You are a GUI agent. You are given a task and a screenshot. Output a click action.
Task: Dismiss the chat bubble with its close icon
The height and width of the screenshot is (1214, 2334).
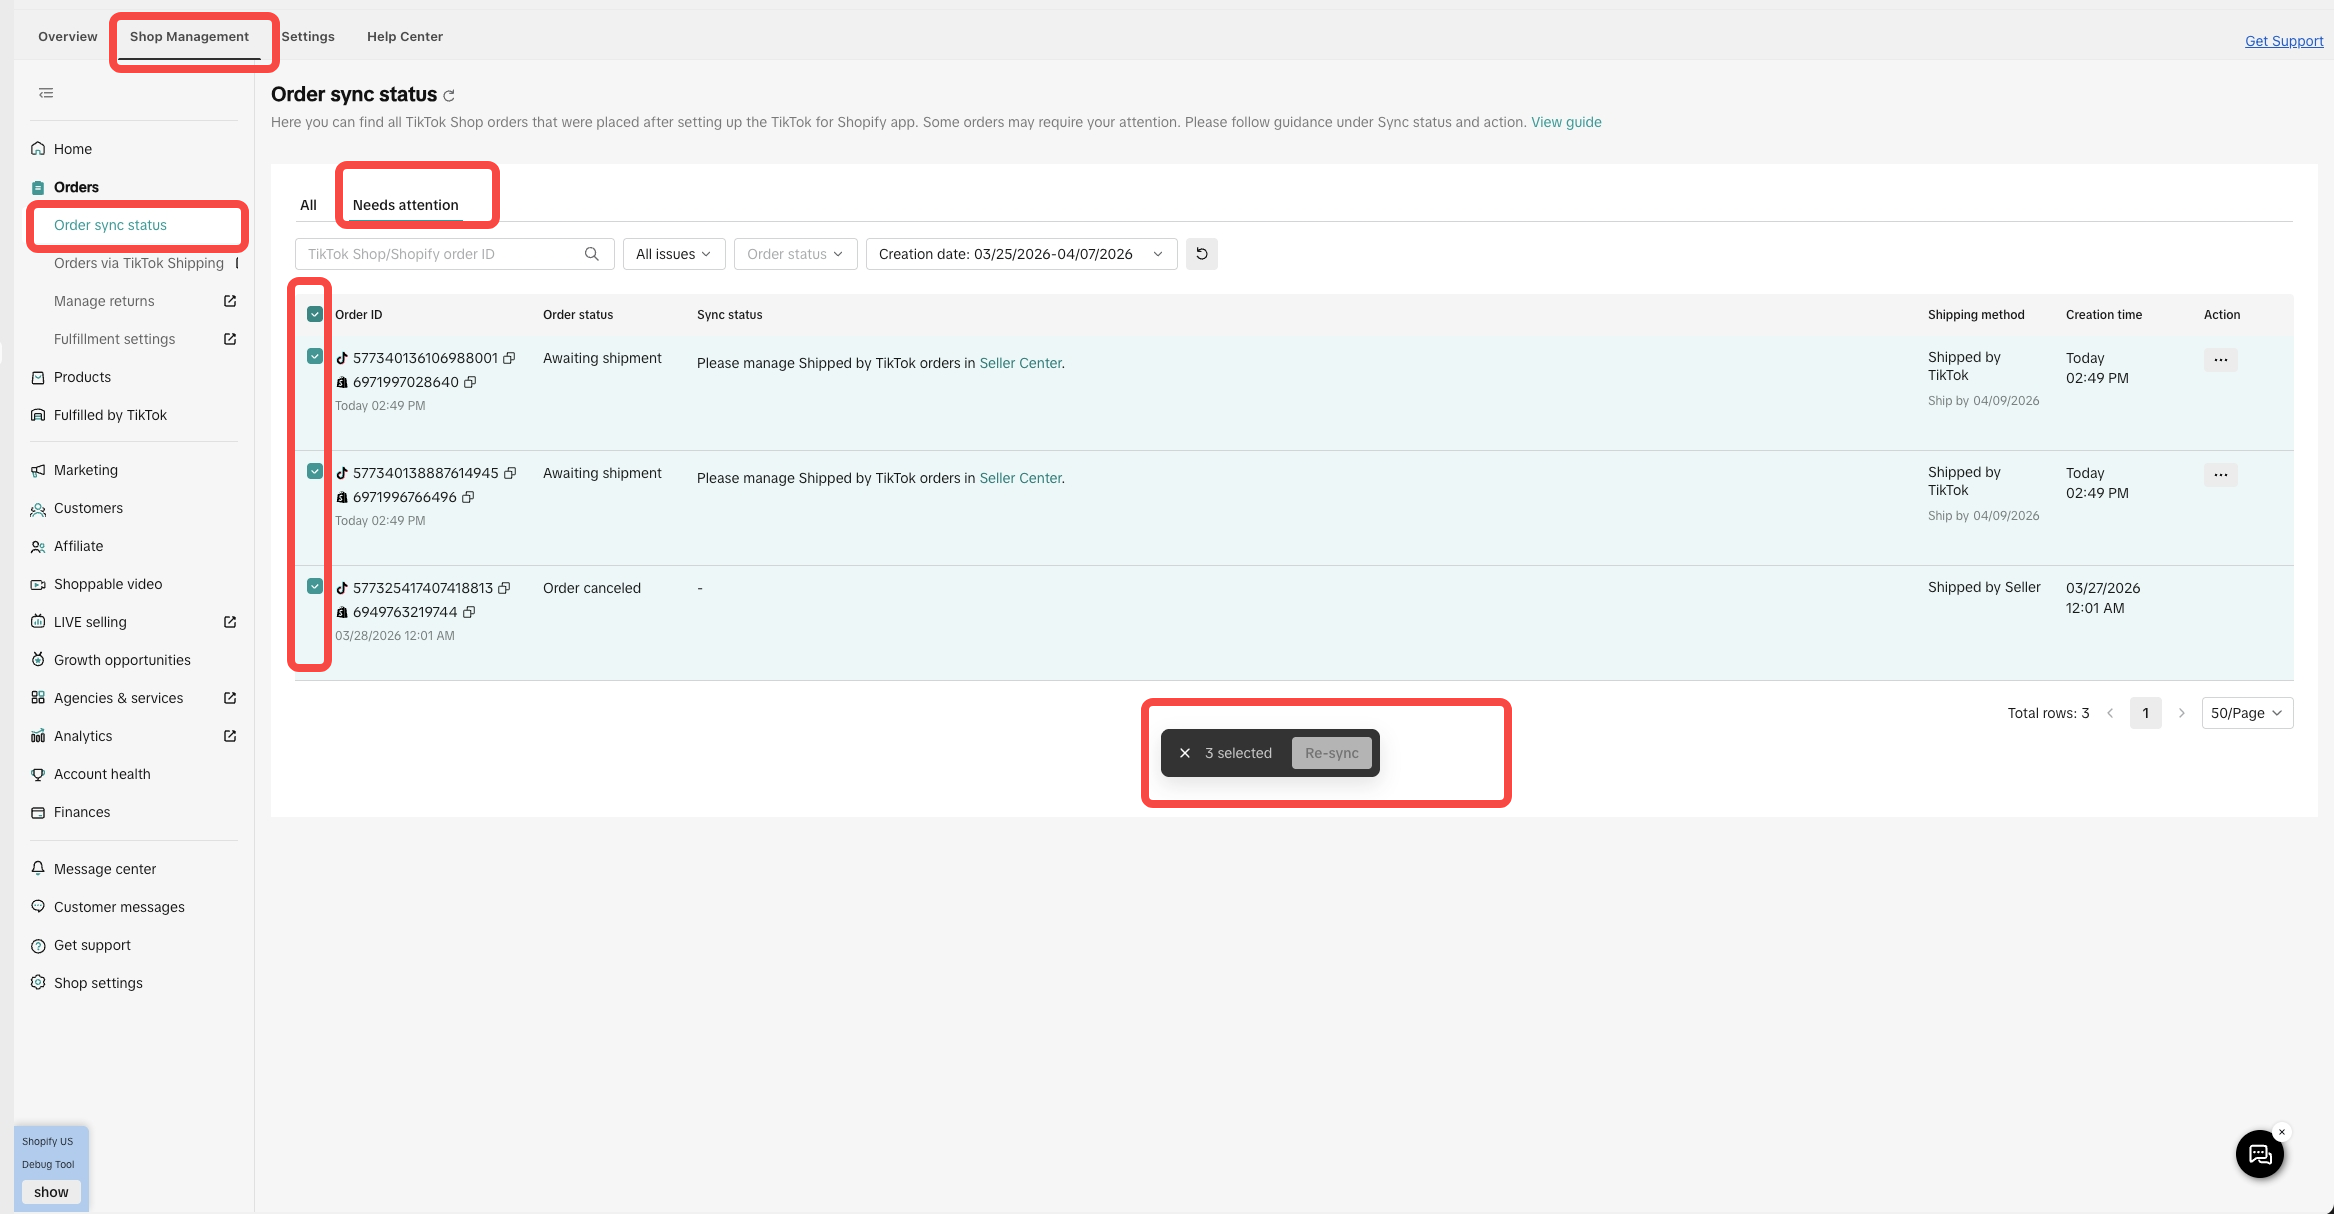tap(2282, 1132)
